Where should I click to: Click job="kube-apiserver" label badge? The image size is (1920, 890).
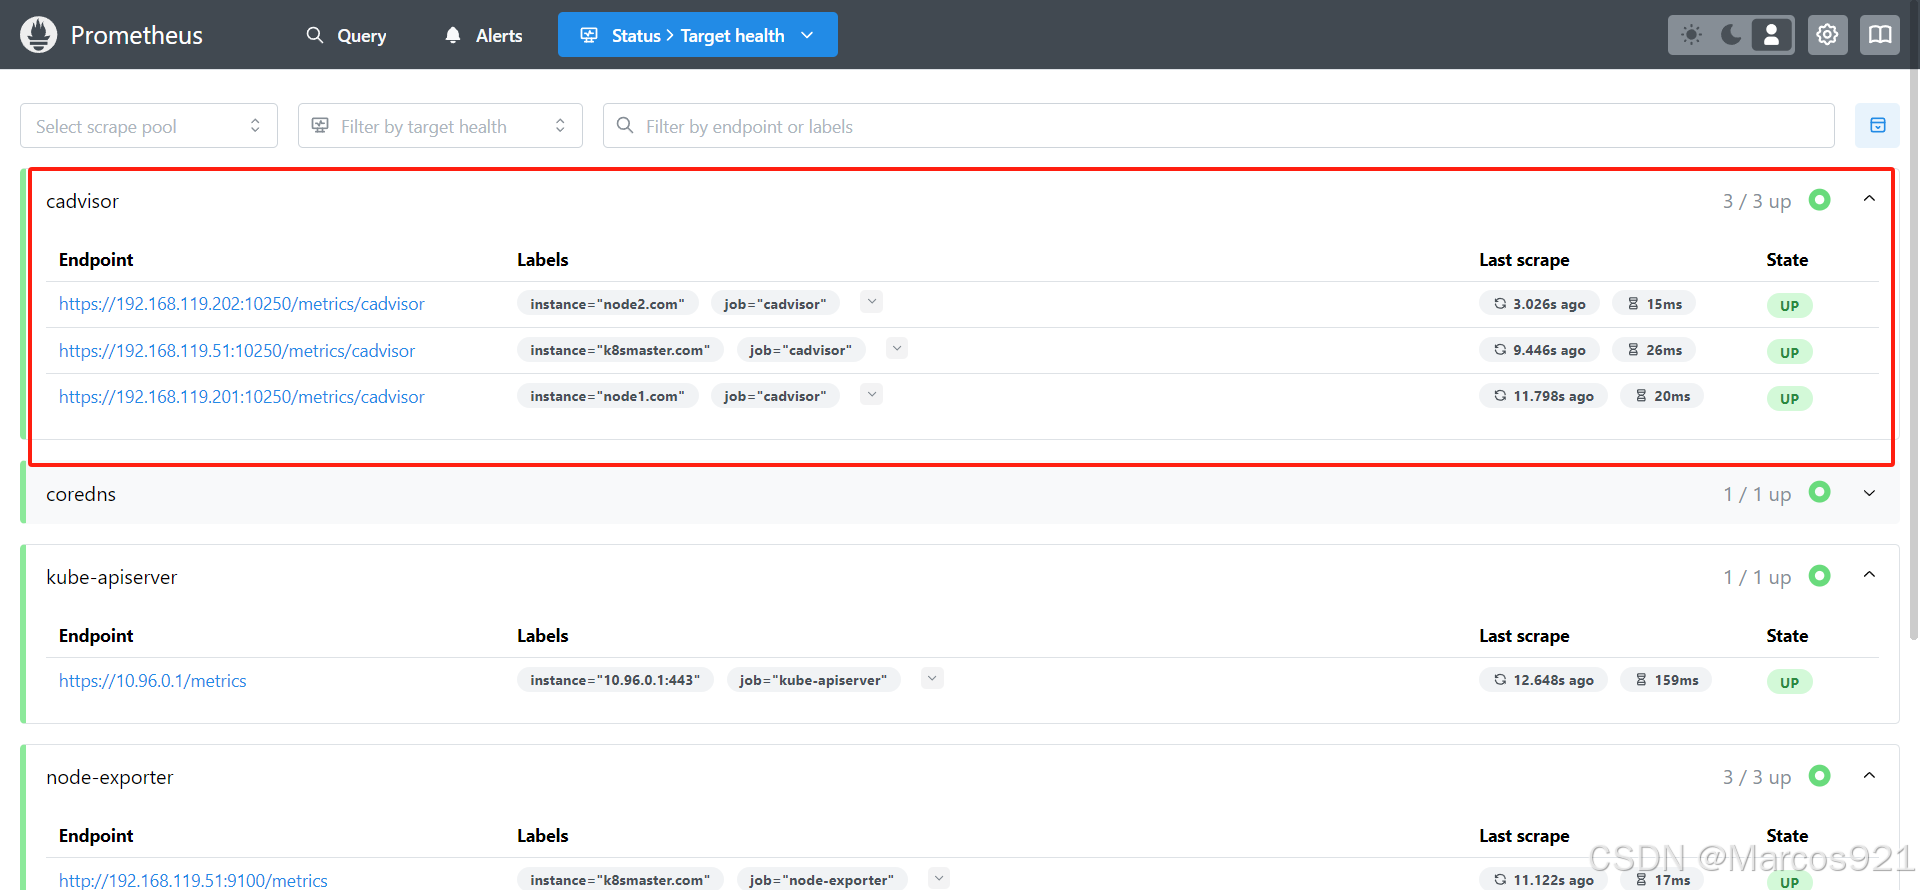click(813, 680)
